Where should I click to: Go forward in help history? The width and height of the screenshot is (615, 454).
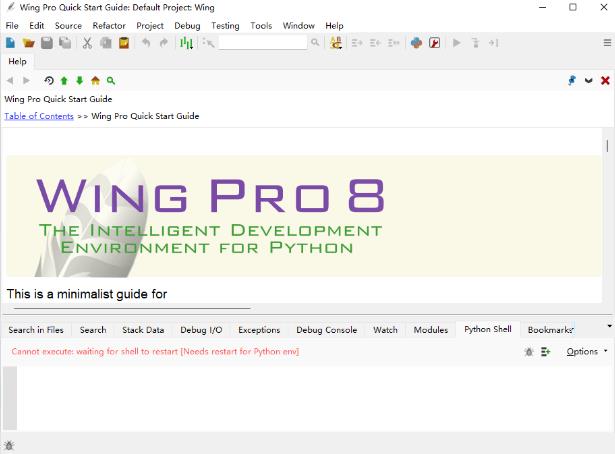tap(26, 80)
